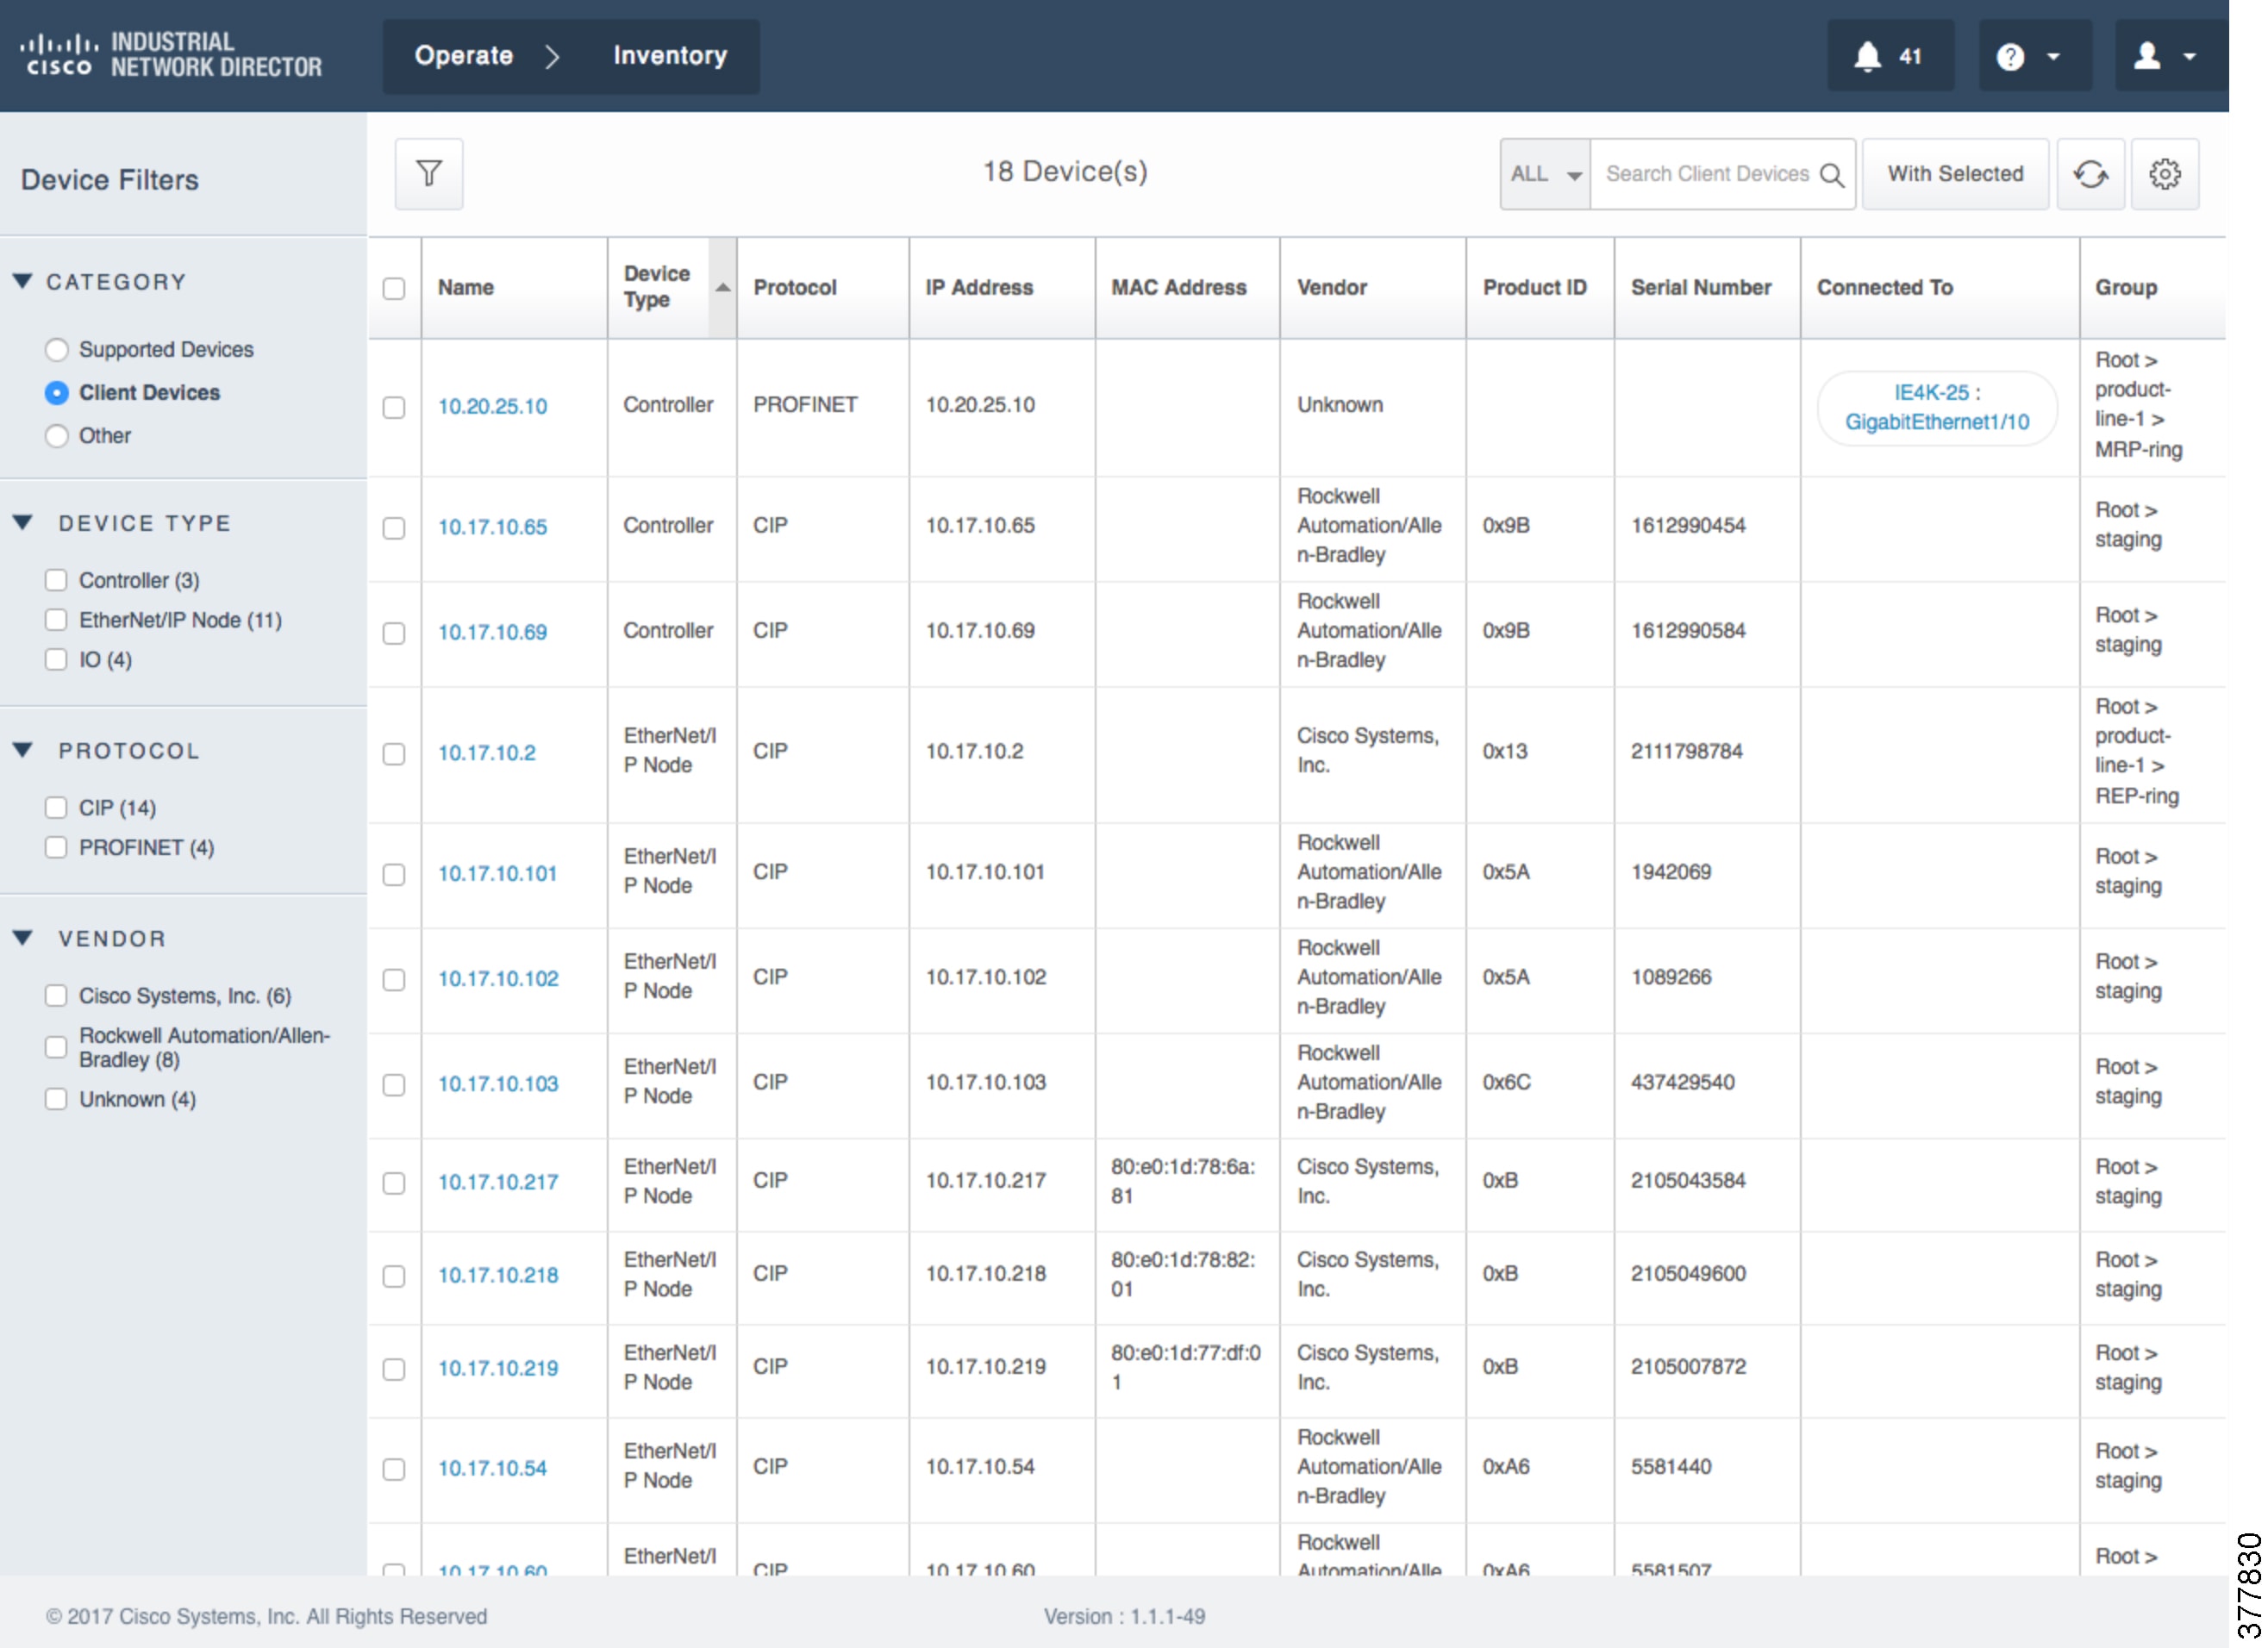Open the notifications bell showing 41

(1890, 56)
